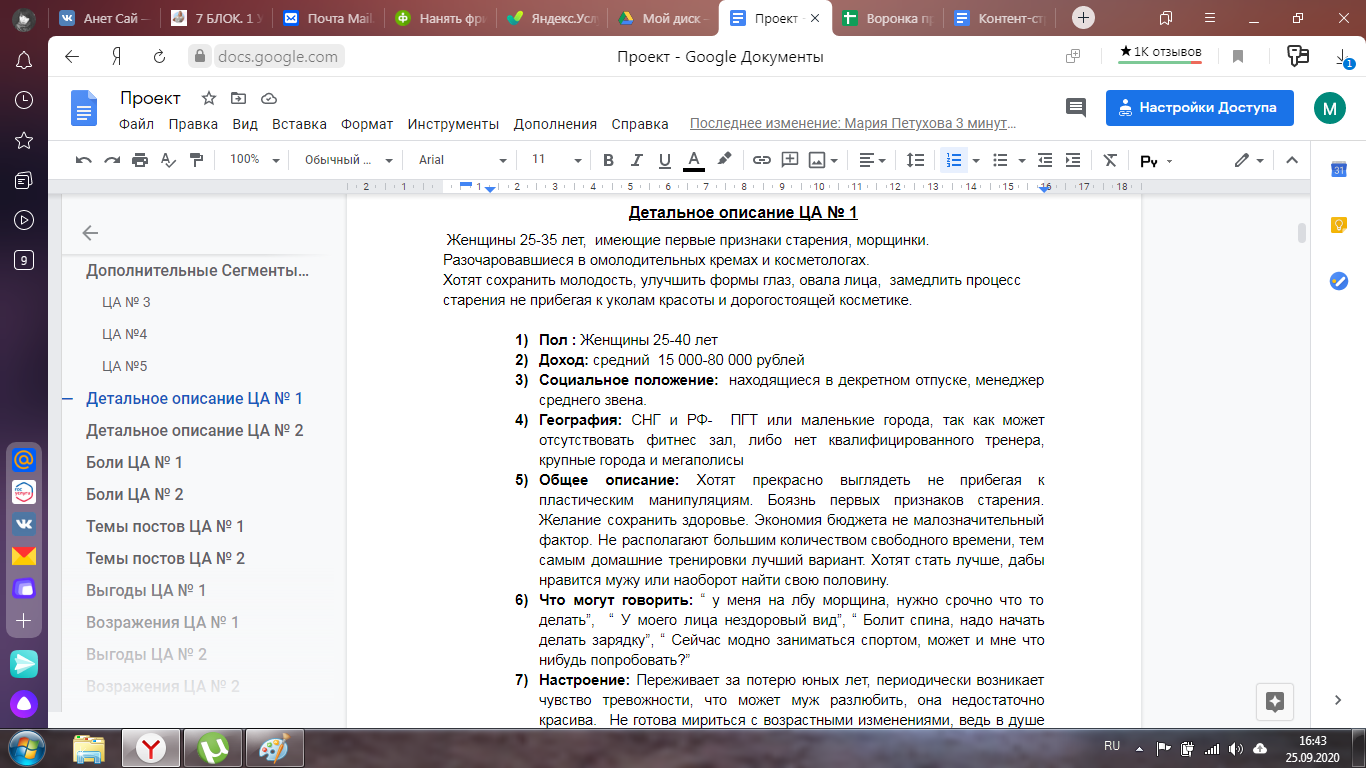Open the Arial font dropdown
This screenshot has height=768, width=1366.
[x=463, y=160]
